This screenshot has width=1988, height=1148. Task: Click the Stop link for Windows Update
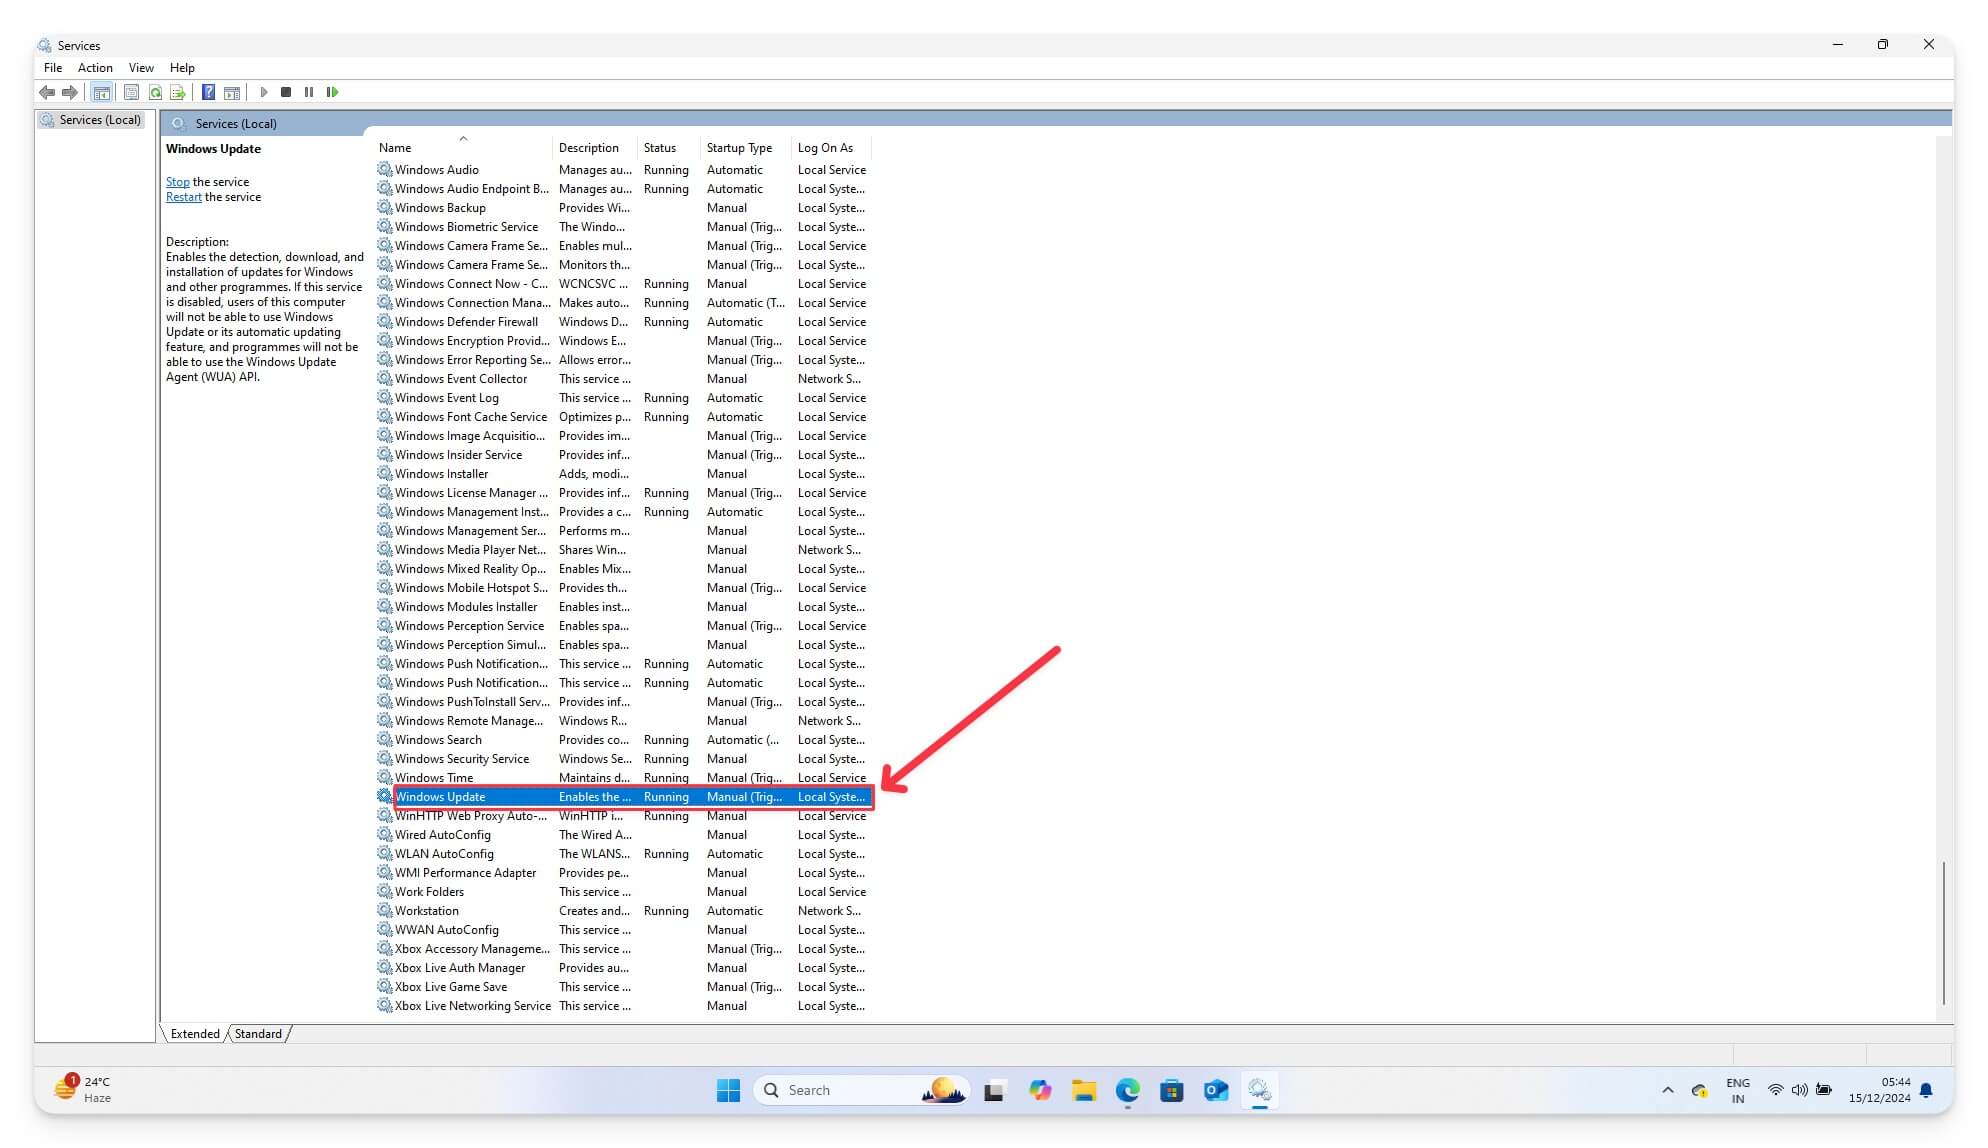point(177,181)
